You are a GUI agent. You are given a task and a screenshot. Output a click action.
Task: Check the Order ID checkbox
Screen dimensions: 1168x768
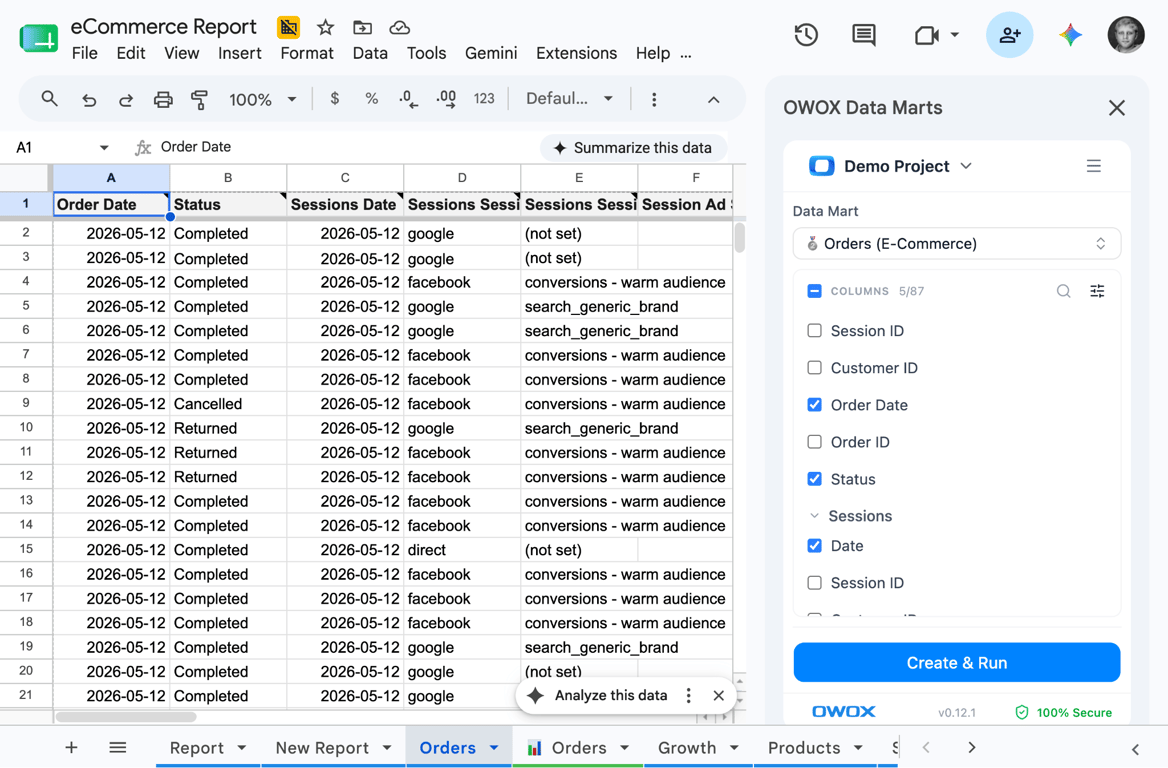(x=815, y=442)
